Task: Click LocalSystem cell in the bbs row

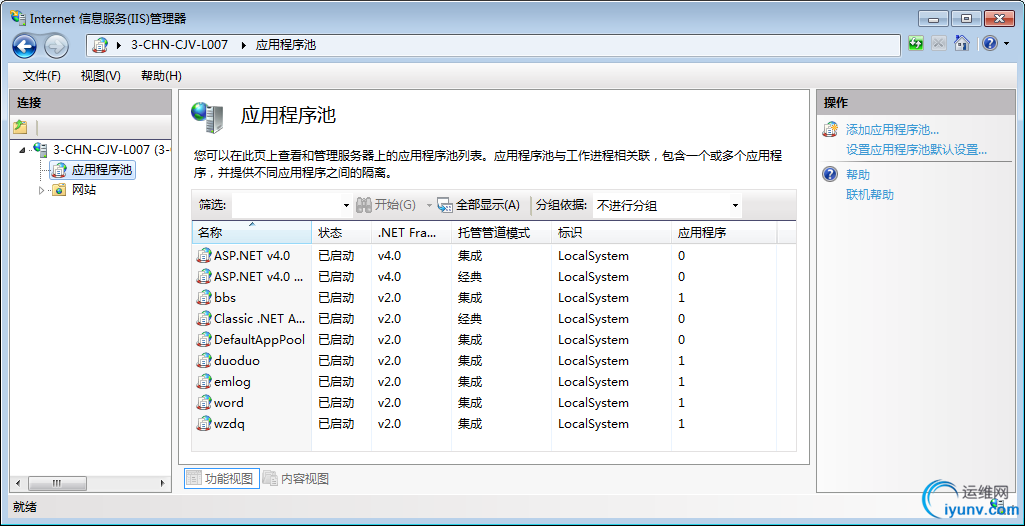Action: [x=593, y=298]
